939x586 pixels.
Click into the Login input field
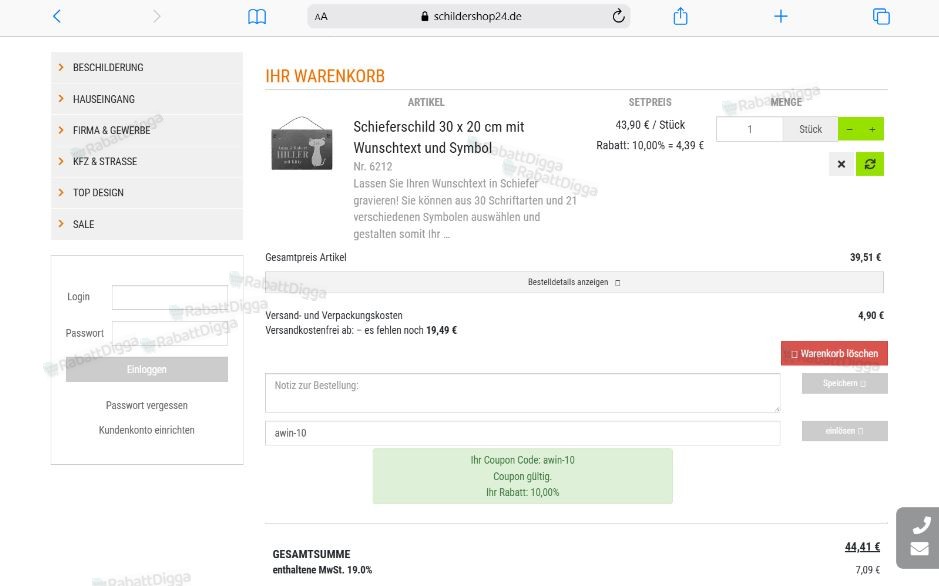[x=169, y=297]
